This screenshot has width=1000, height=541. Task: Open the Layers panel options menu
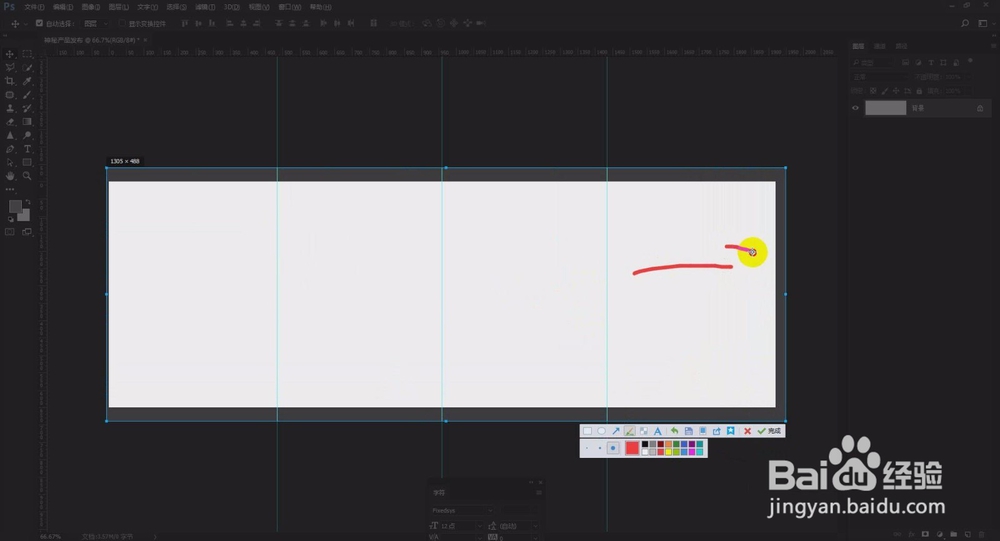tap(993, 46)
